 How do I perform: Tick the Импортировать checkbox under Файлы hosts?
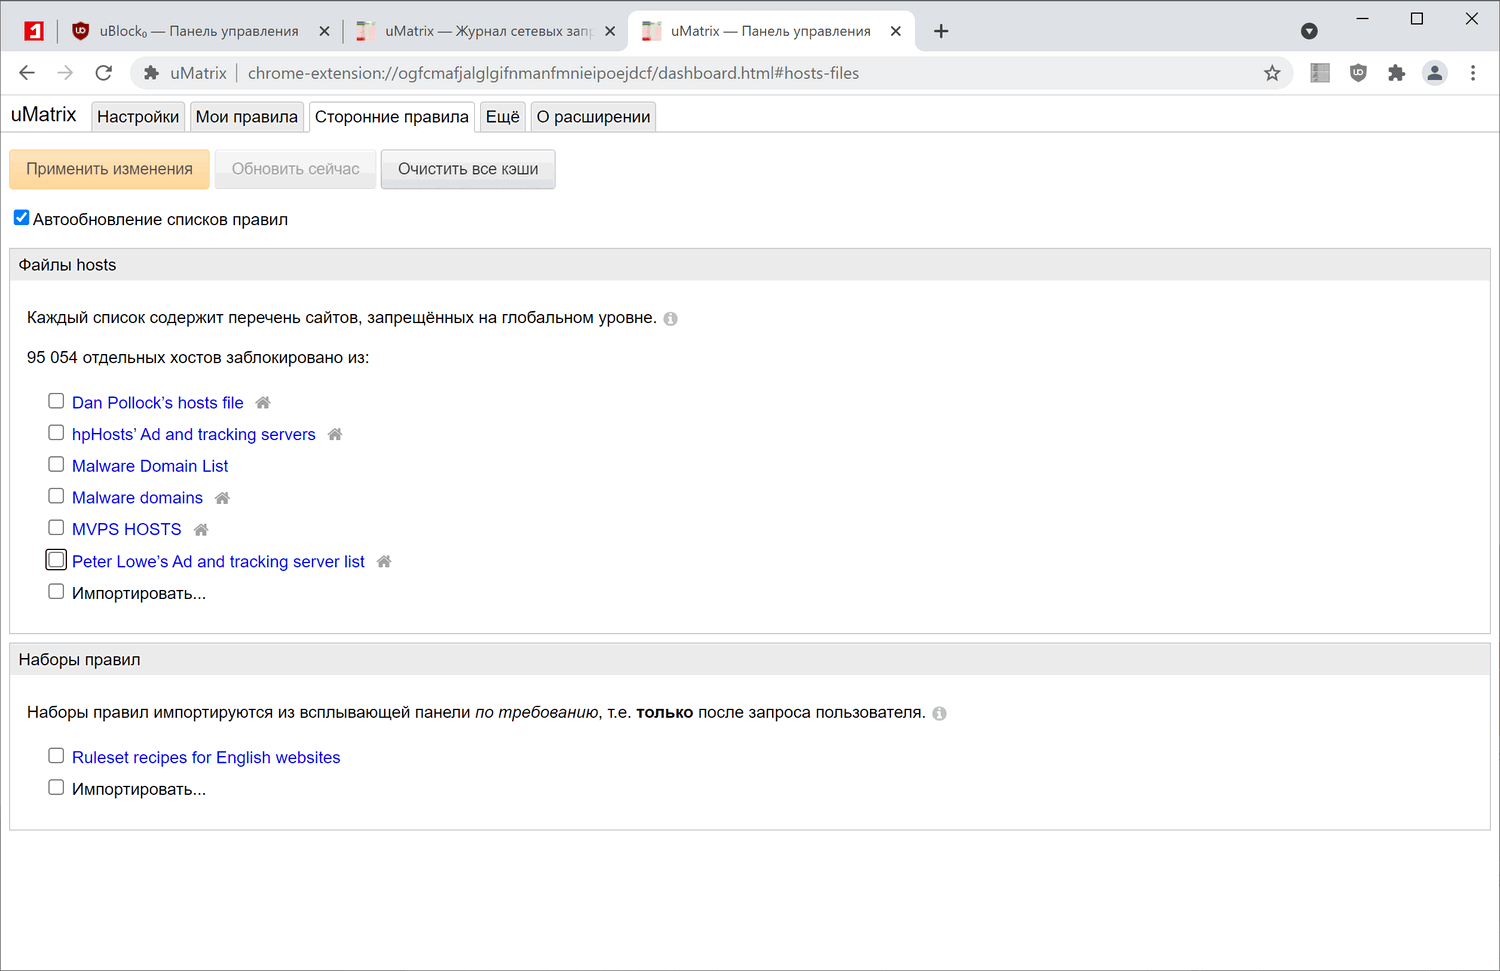pos(56,592)
